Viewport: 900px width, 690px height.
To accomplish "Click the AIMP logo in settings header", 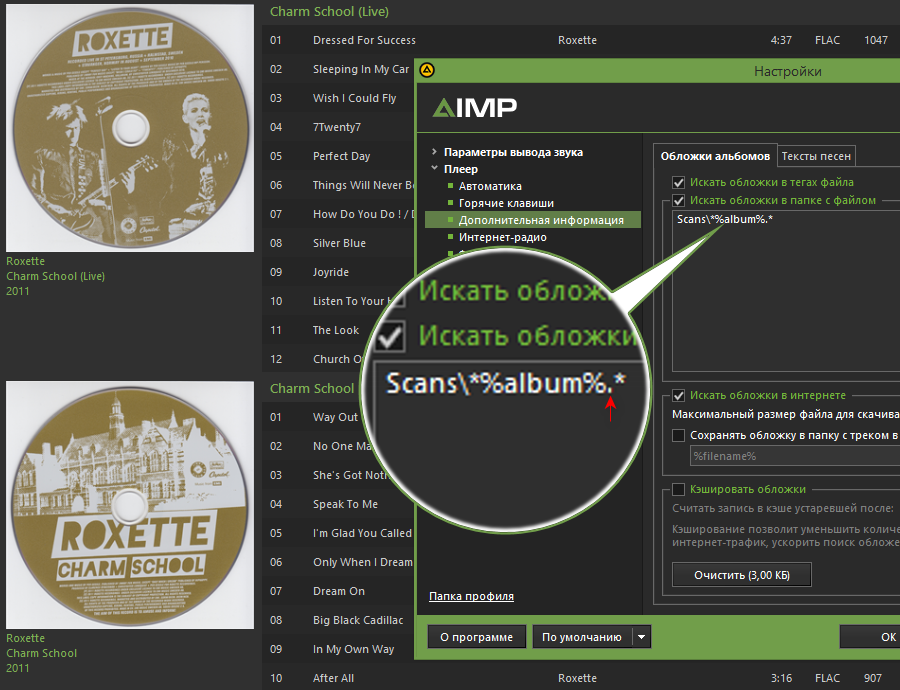I will (475, 107).
